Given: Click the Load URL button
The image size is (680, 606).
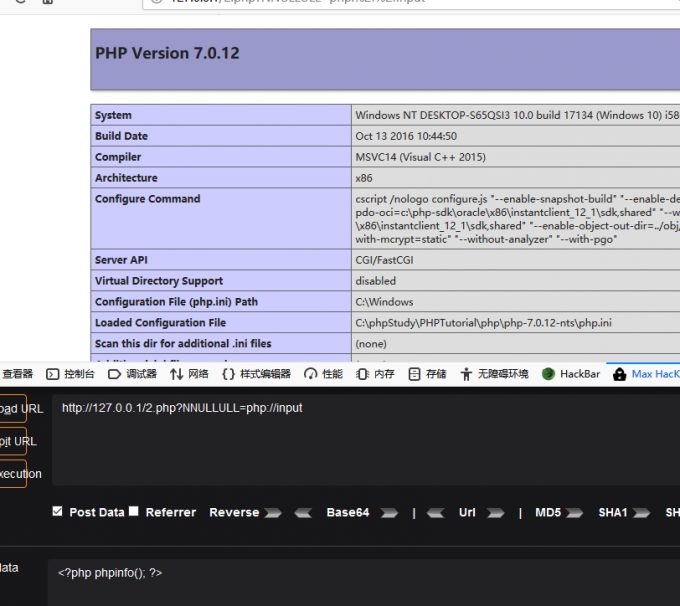Looking at the screenshot, I should tap(13, 408).
